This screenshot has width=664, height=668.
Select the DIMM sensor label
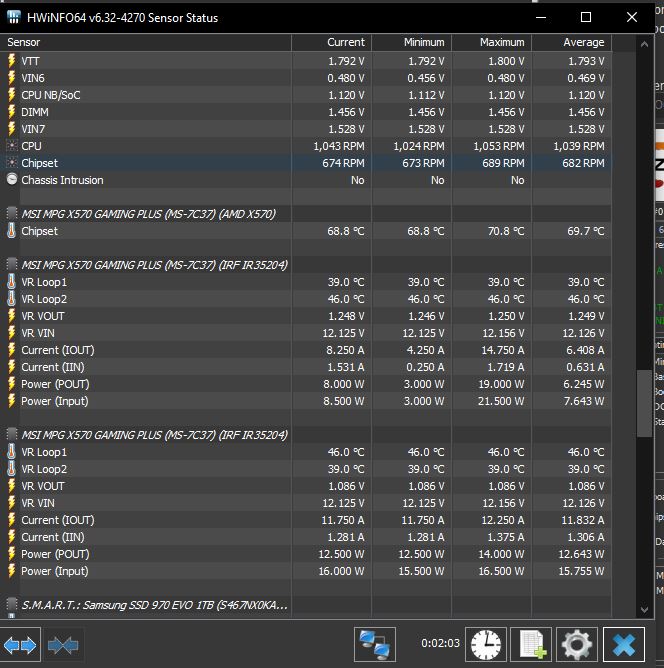coord(35,112)
